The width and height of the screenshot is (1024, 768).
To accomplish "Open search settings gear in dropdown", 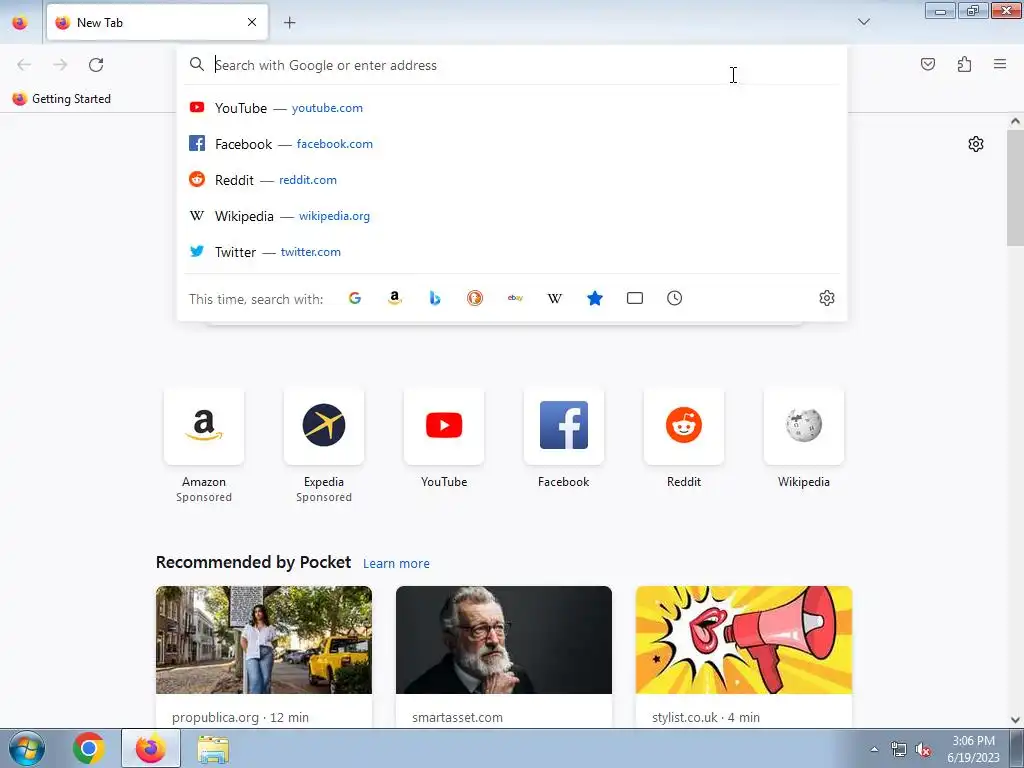I will click(x=827, y=298).
